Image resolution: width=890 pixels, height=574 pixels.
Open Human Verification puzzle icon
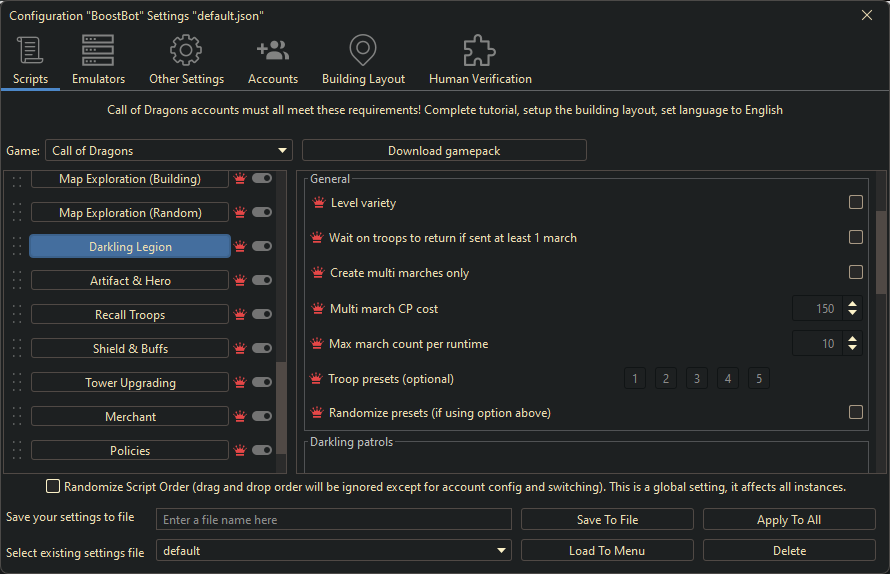[480, 50]
